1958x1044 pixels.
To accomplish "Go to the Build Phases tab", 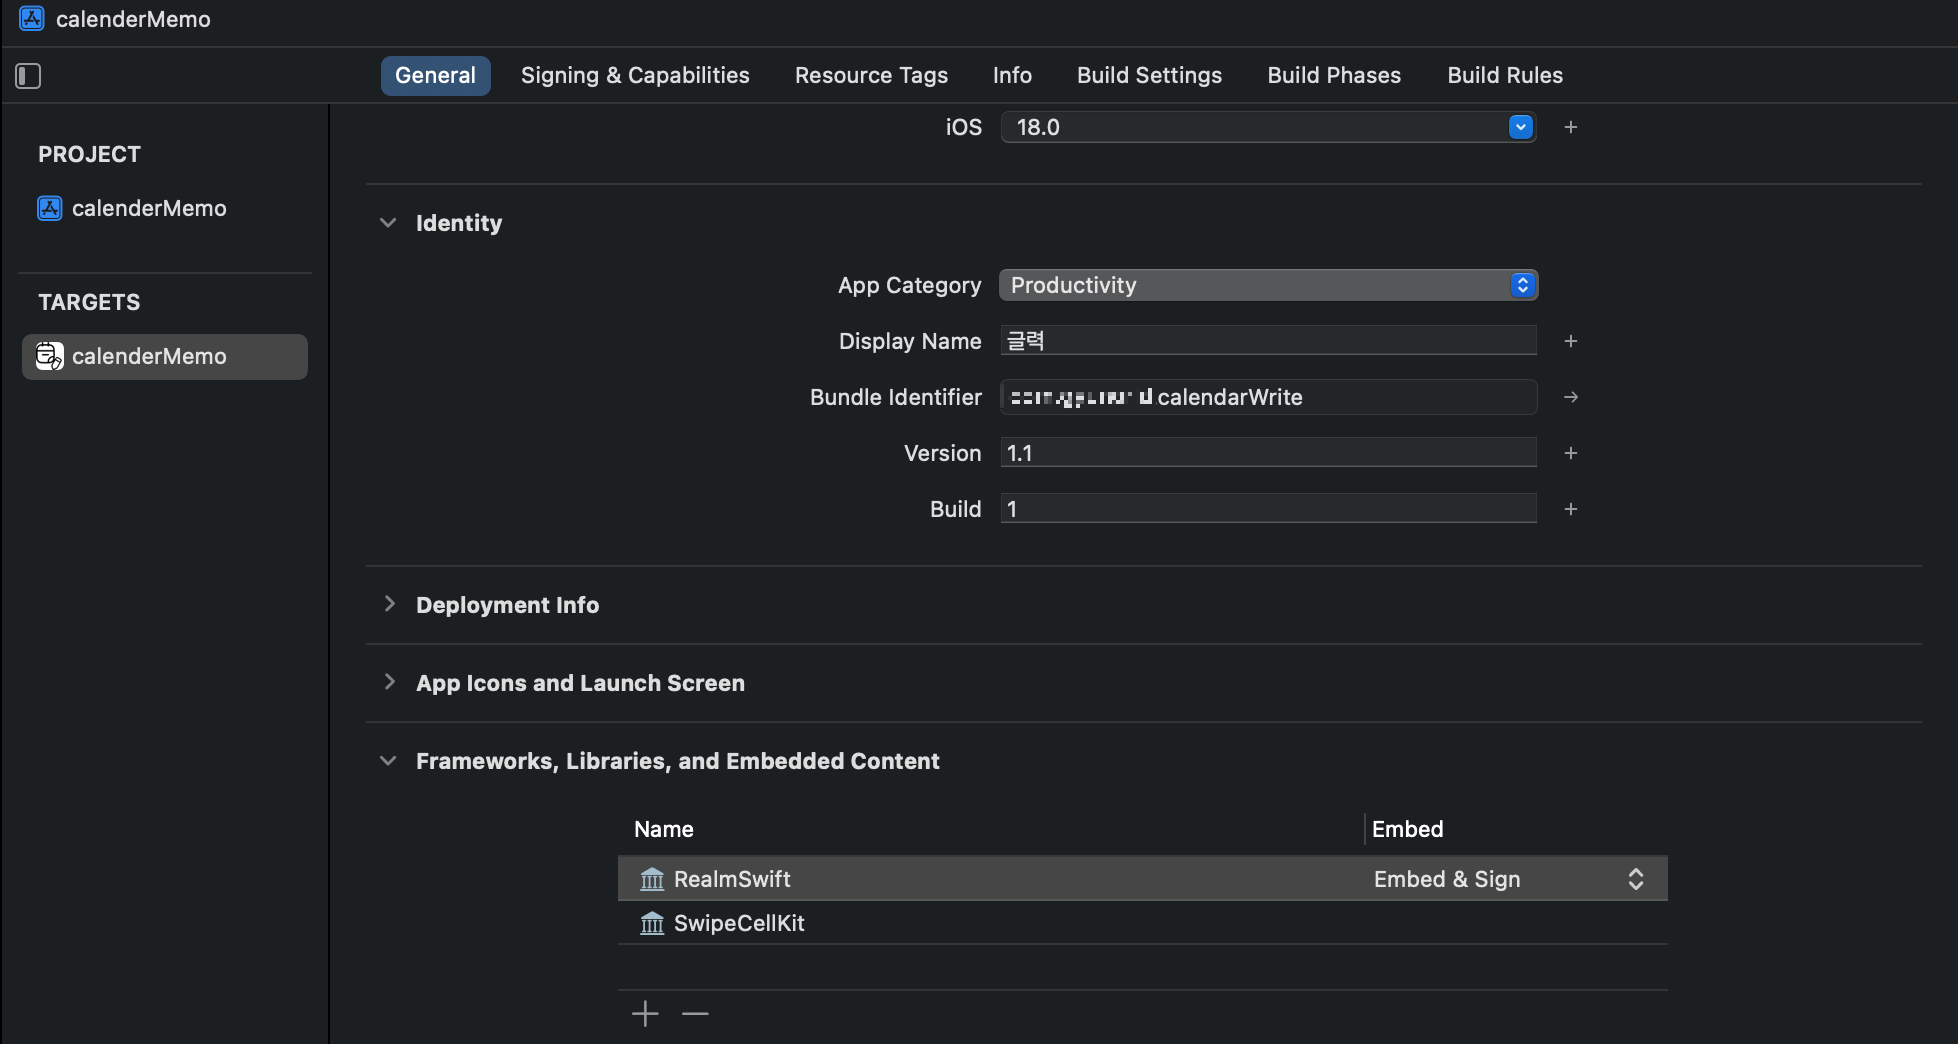I will (x=1334, y=76).
